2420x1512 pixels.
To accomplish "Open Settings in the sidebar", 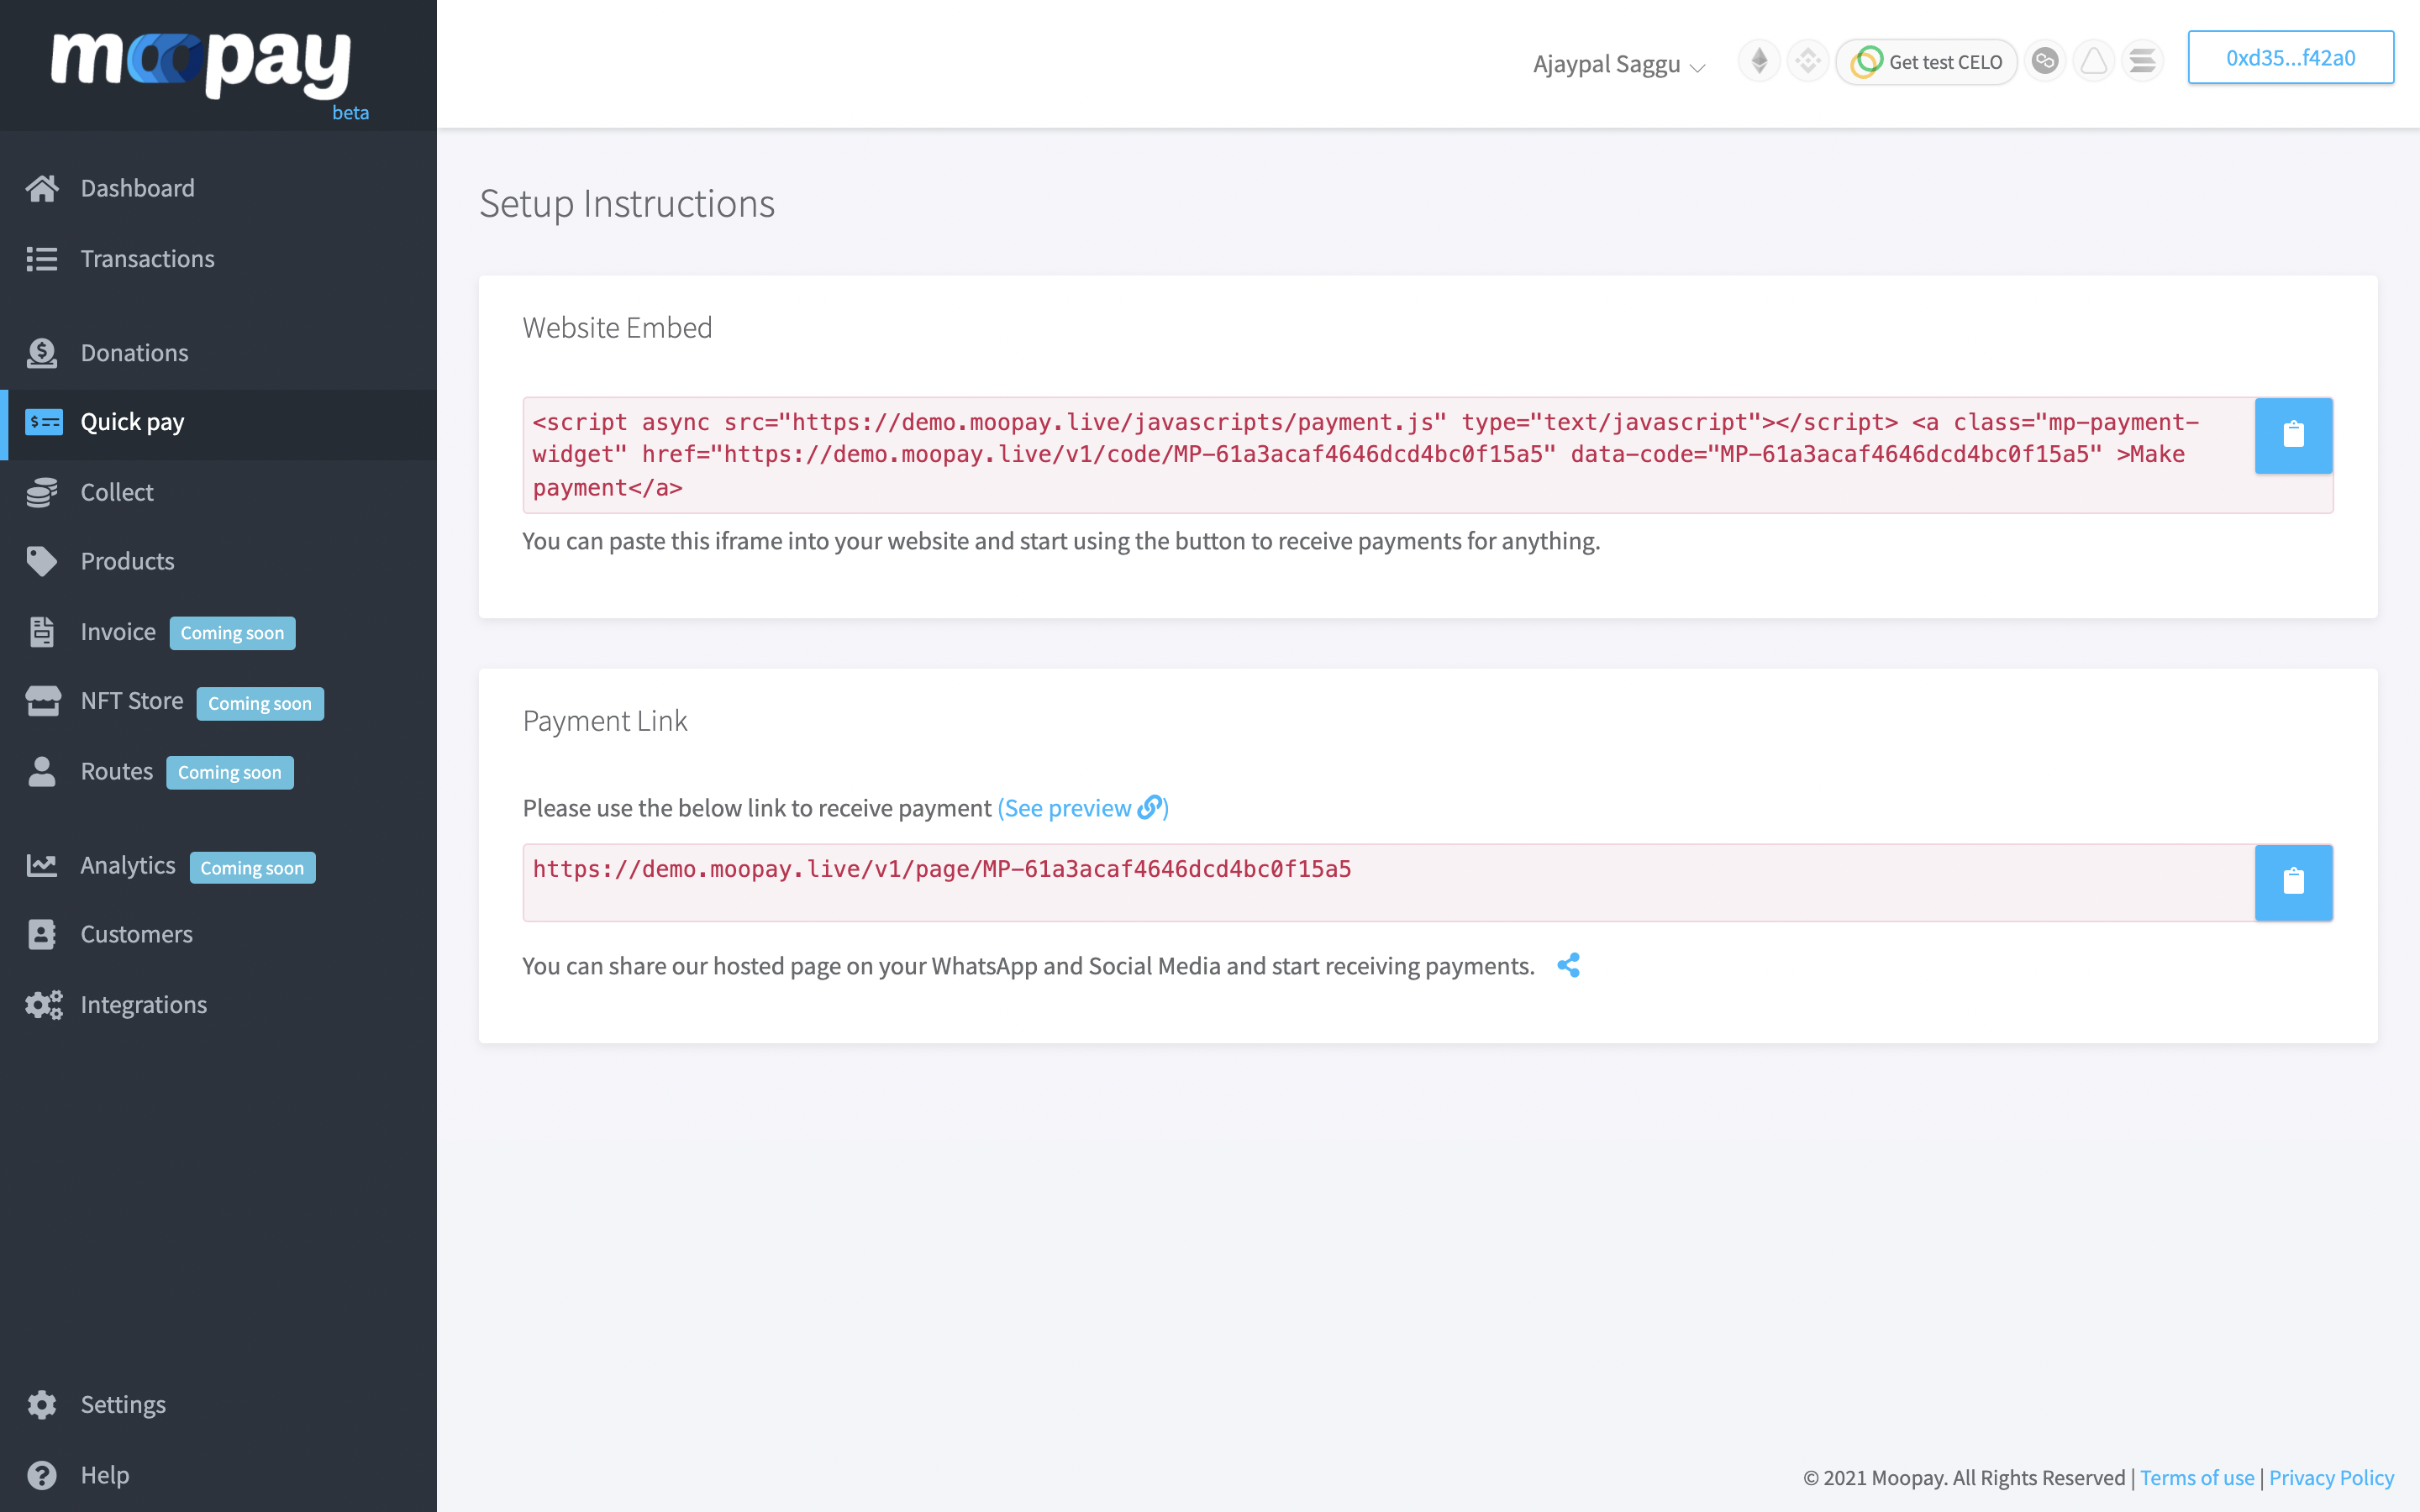I will [122, 1404].
